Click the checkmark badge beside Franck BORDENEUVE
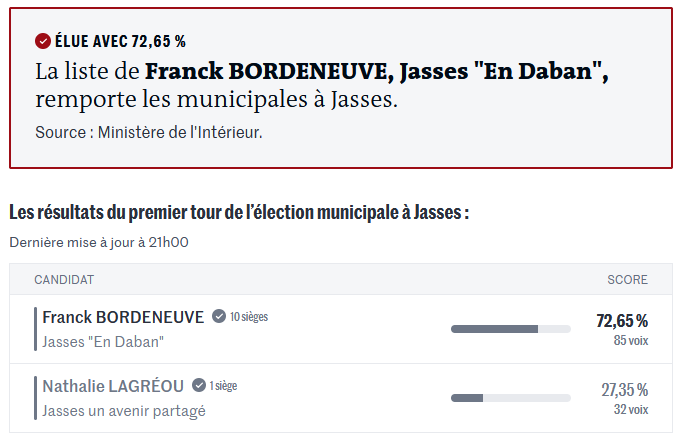The image size is (682, 439). (x=218, y=317)
